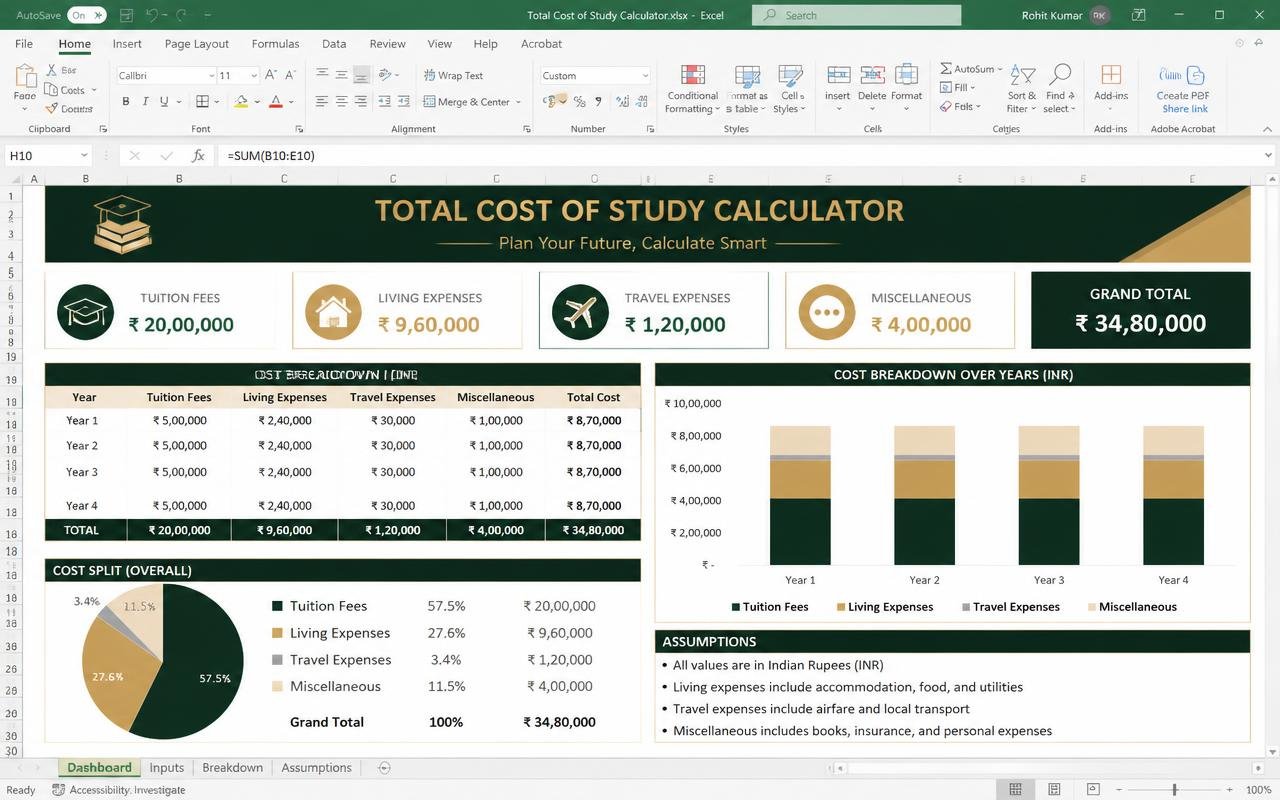Switch to the Inputs sheet tab
This screenshot has width=1280, height=800.
pos(167,767)
